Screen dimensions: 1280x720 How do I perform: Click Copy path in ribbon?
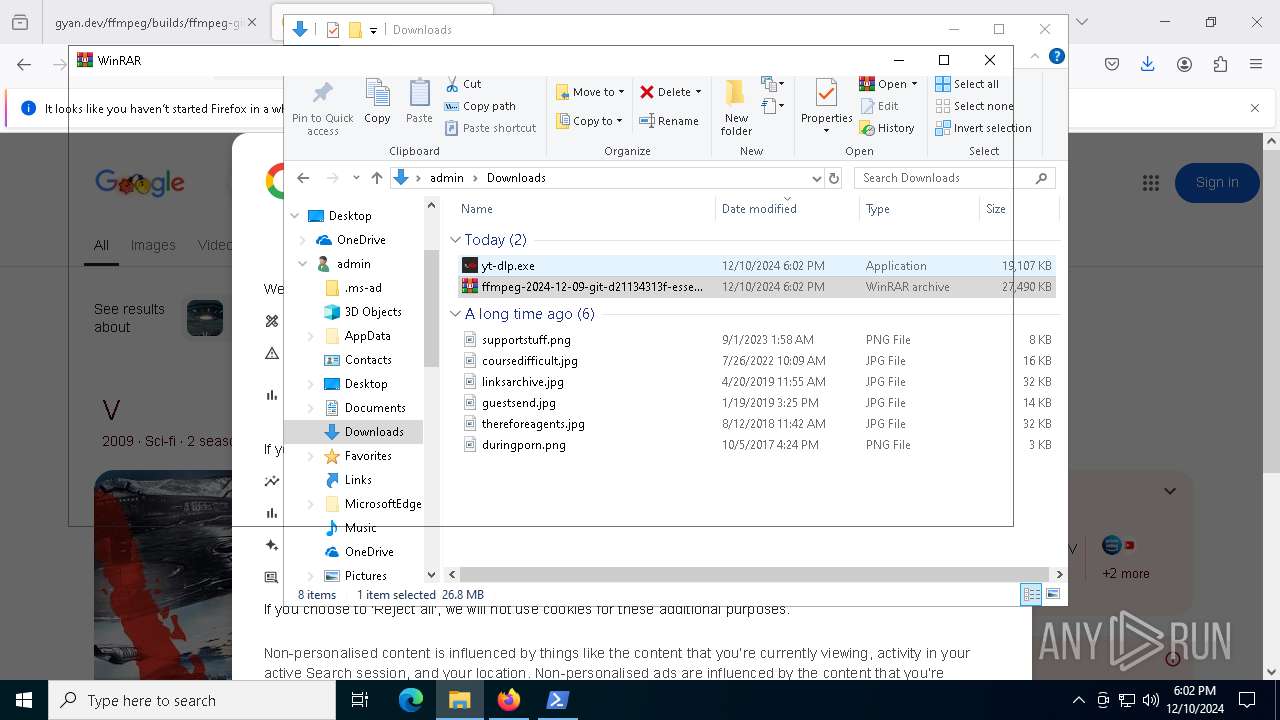click(480, 106)
